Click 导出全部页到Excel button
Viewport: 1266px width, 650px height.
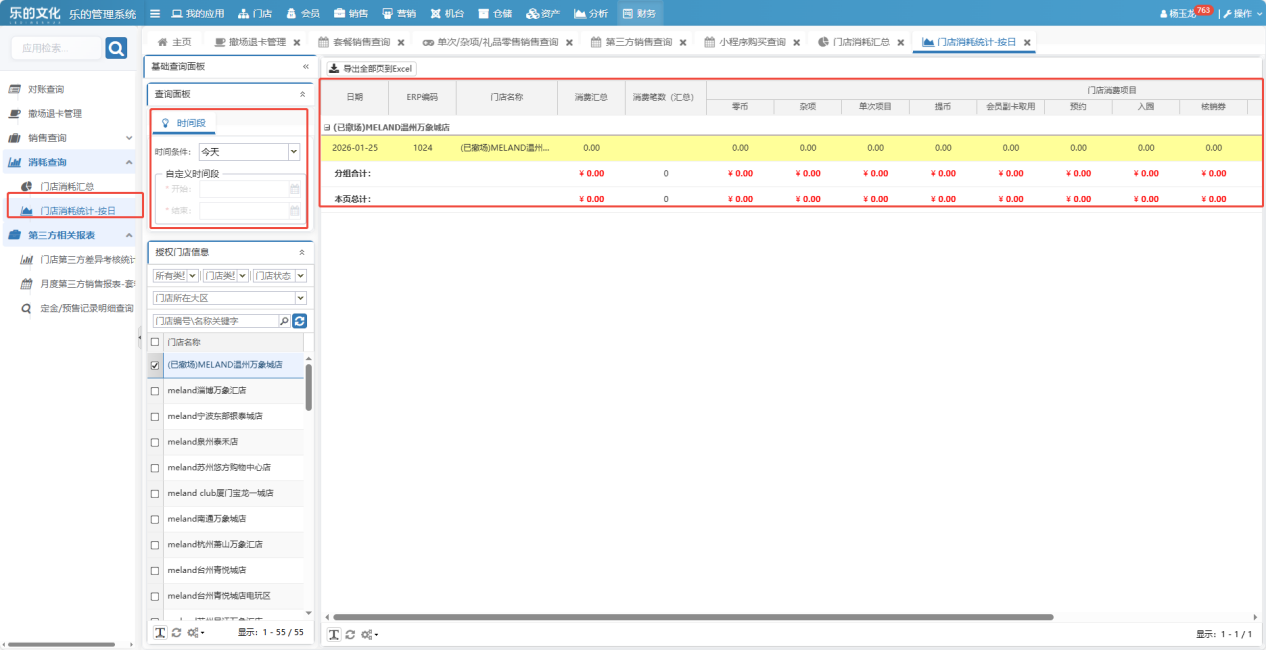(x=370, y=69)
